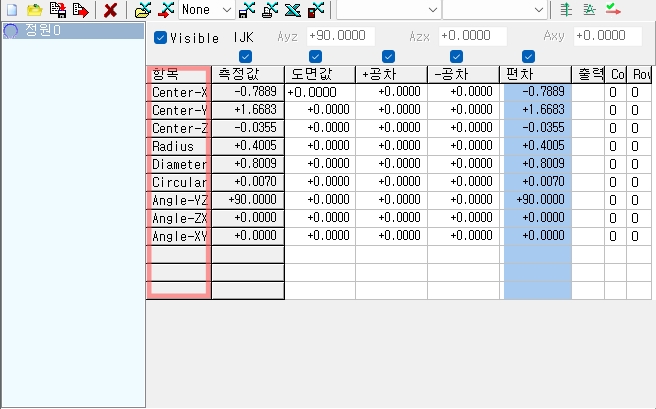Click the 편차 cell -0.0355 for Center-Z
656x409 pixels.
(x=536, y=128)
